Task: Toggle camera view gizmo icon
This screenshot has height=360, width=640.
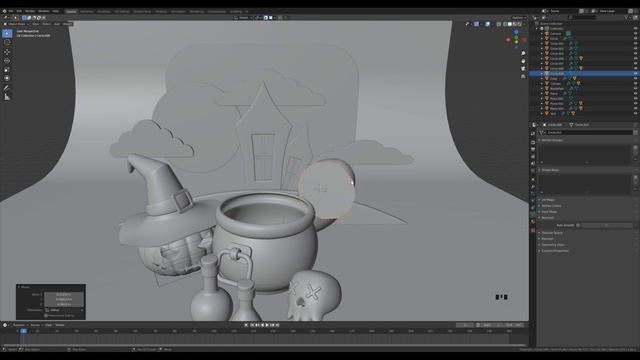Action: pos(523,69)
